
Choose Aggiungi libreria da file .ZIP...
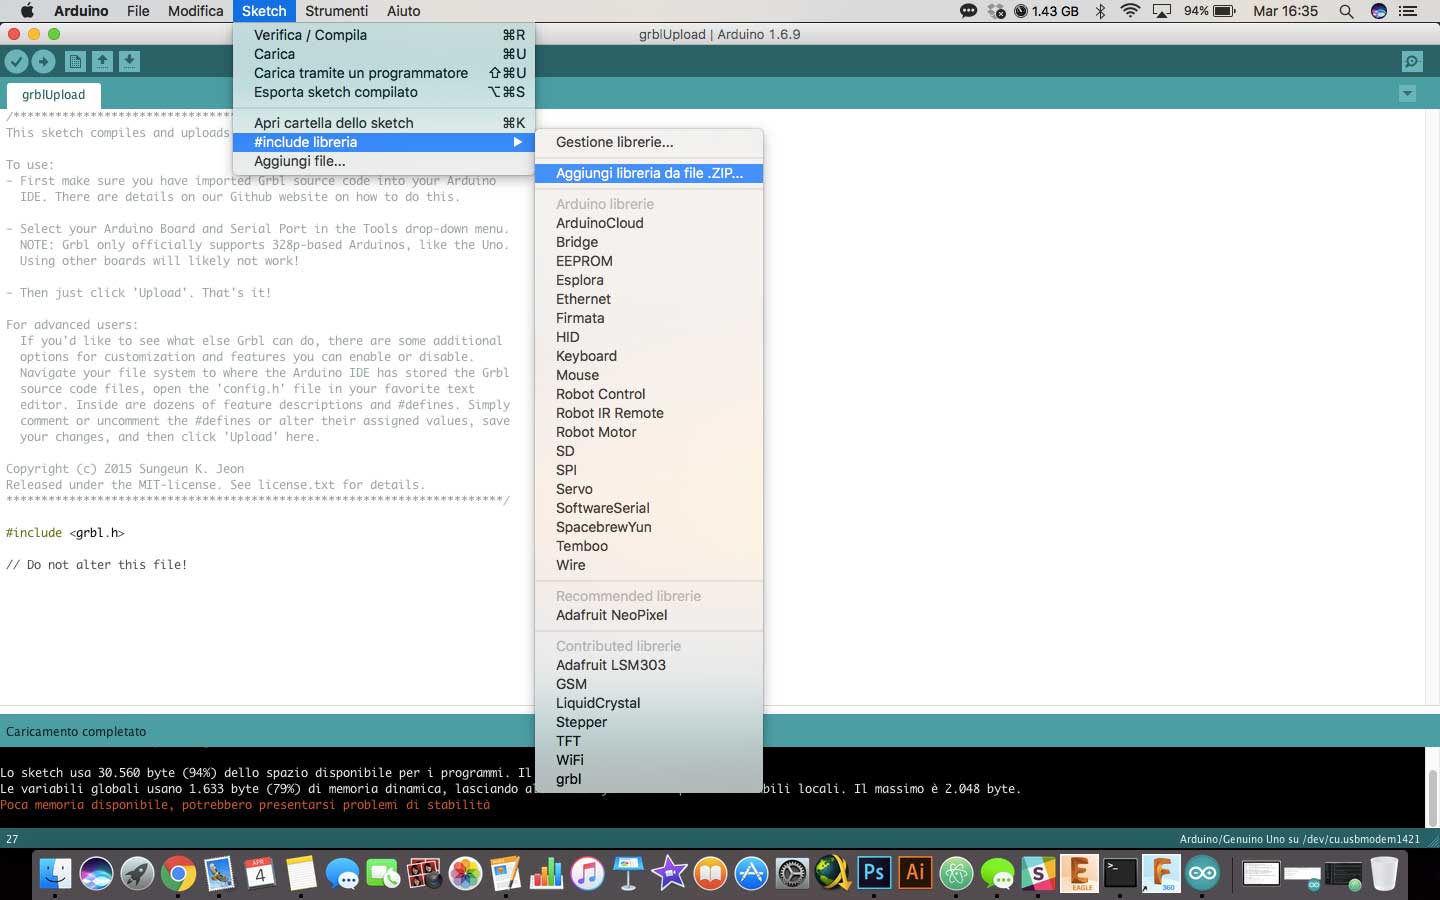pyautogui.click(x=649, y=173)
